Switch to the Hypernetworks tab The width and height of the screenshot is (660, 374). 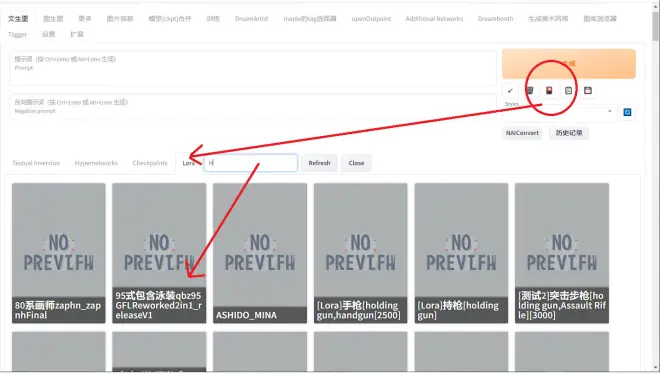coord(96,163)
